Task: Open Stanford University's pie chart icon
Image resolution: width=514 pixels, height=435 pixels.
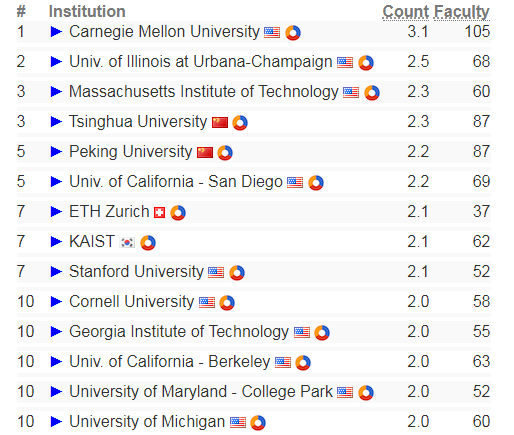Action: click(237, 273)
